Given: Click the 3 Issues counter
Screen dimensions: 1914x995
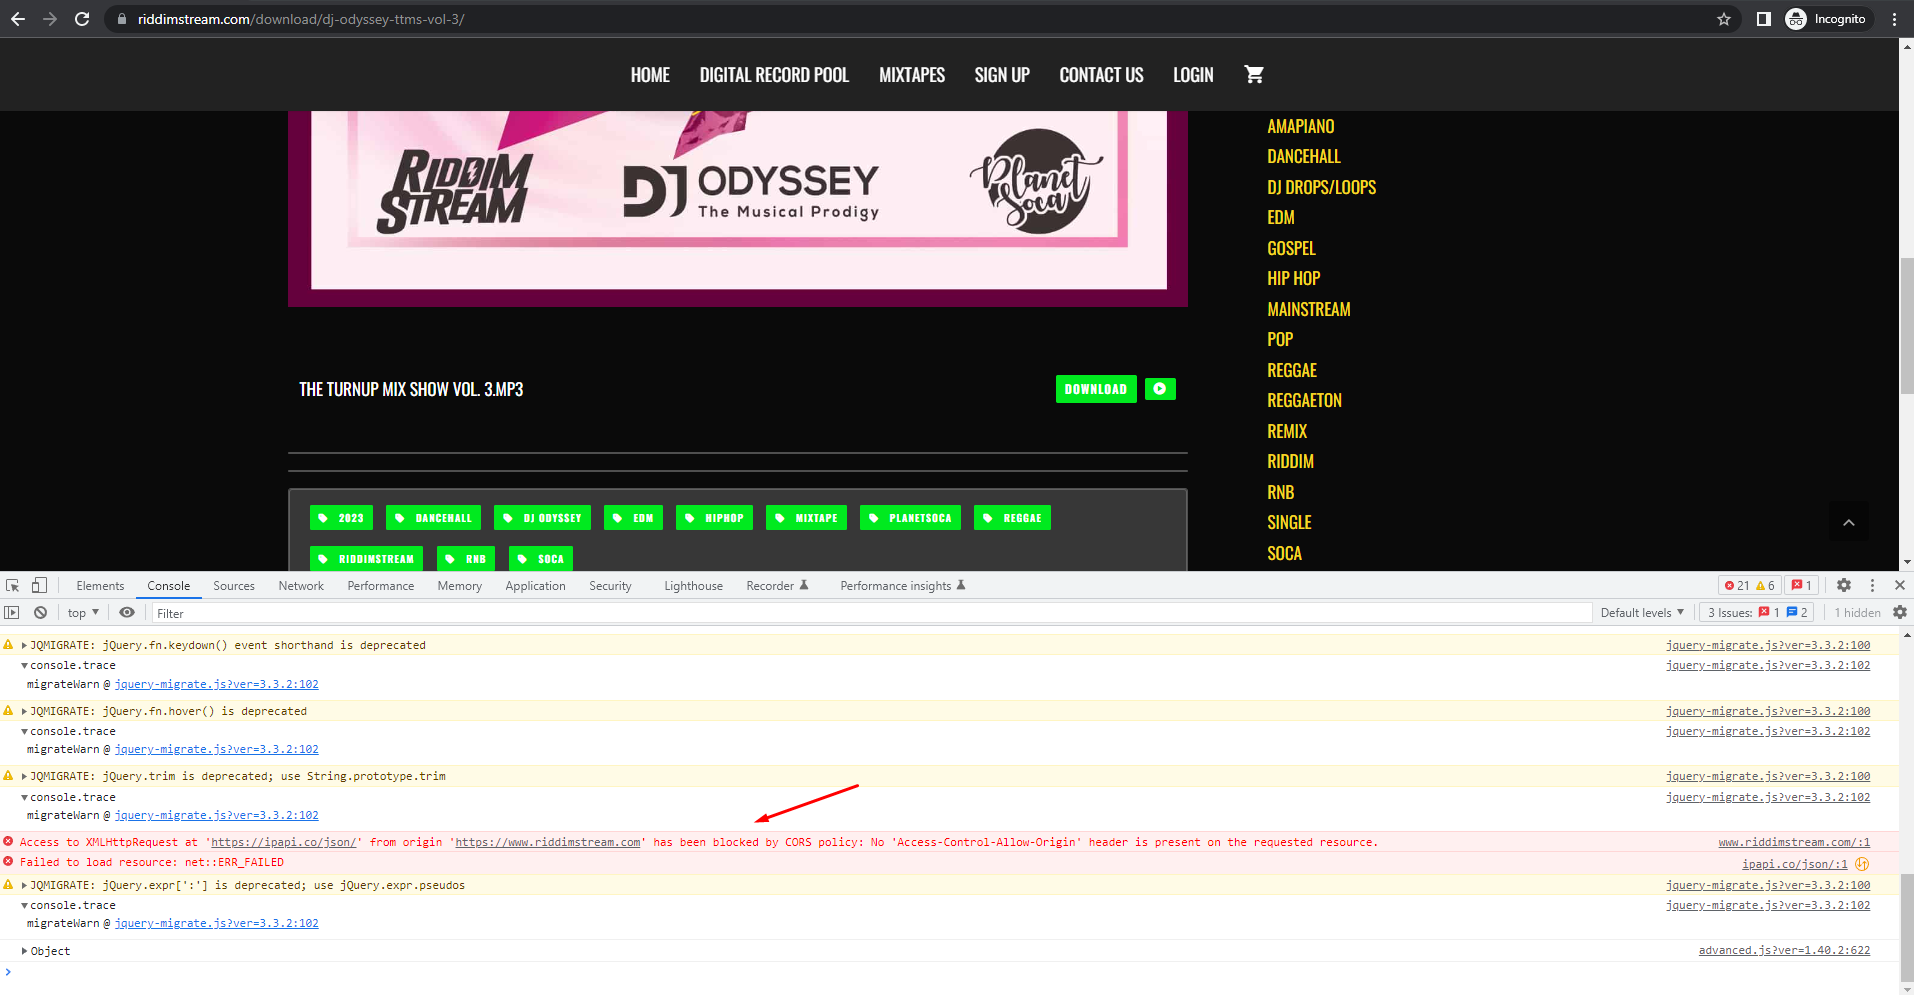Looking at the screenshot, I should (x=1757, y=613).
